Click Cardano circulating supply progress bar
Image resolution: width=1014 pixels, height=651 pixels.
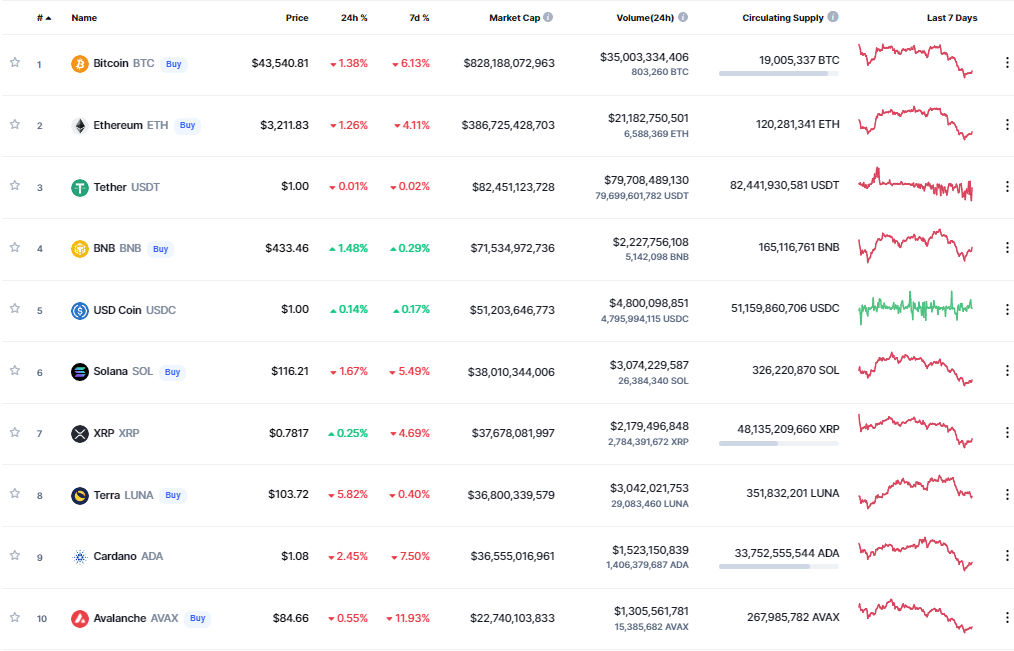[x=779, y=566]
